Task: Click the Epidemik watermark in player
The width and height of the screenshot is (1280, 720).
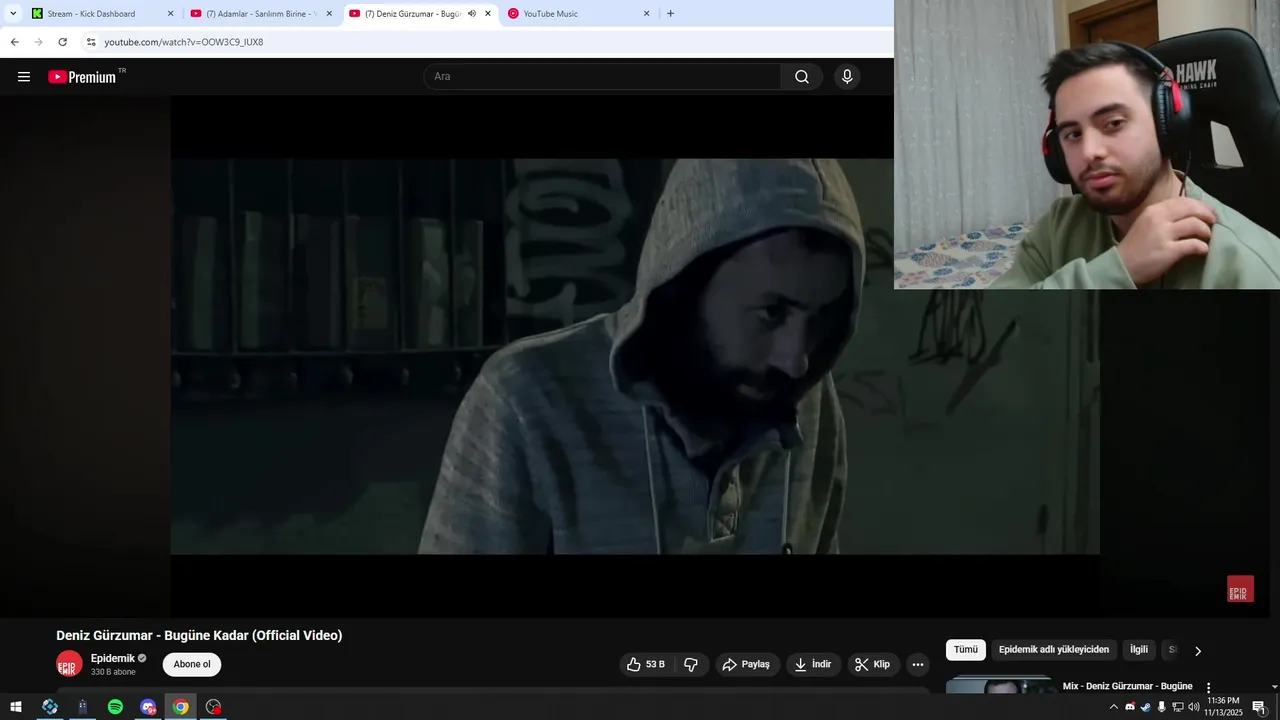Action: pyautogui.click(x=1240, y=589)
